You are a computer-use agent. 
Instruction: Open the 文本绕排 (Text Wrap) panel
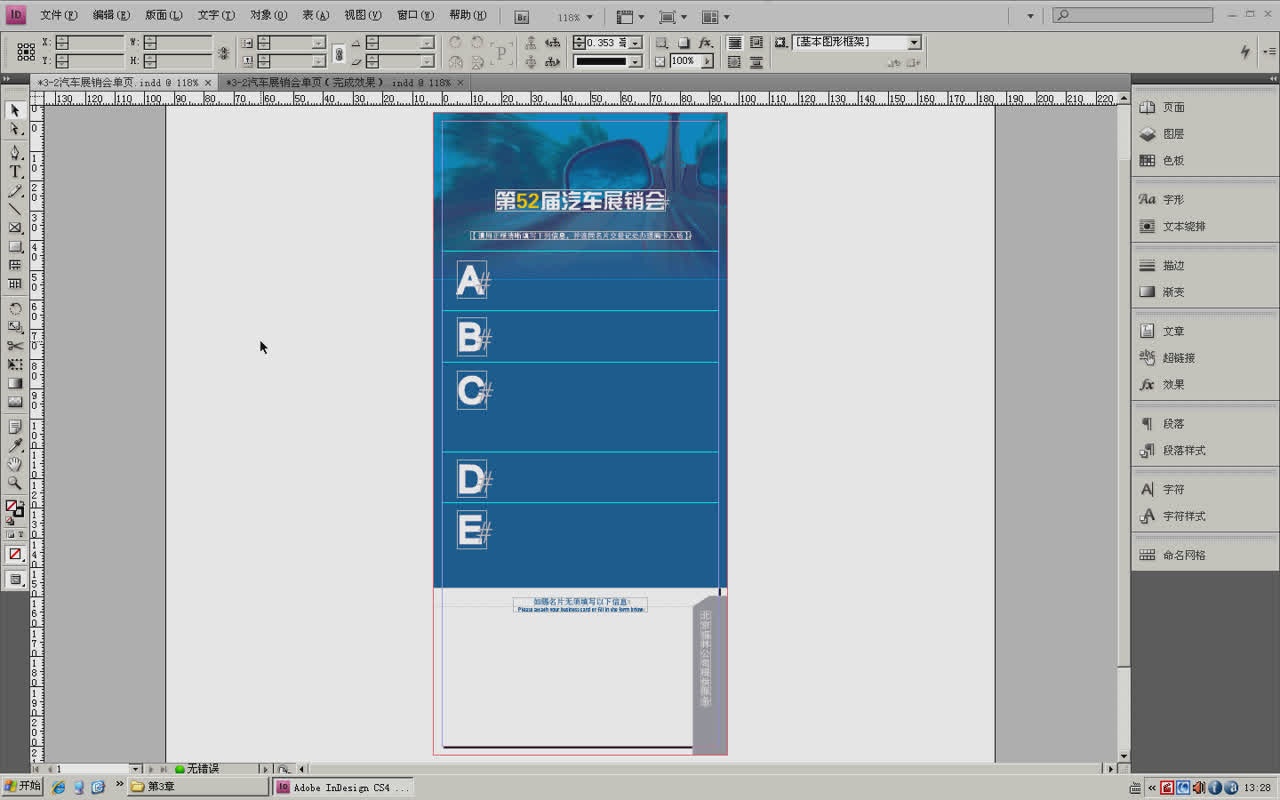point(1184,227)
